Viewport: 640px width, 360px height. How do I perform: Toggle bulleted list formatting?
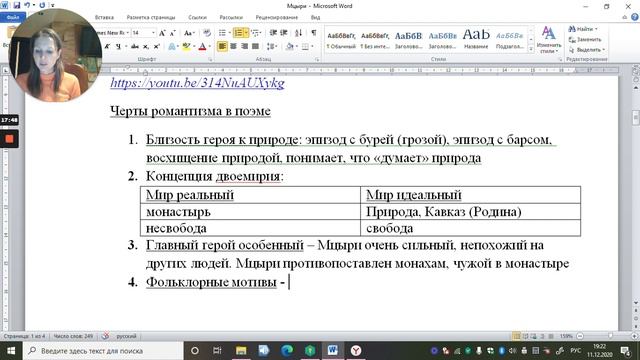(x=222, y=33)
